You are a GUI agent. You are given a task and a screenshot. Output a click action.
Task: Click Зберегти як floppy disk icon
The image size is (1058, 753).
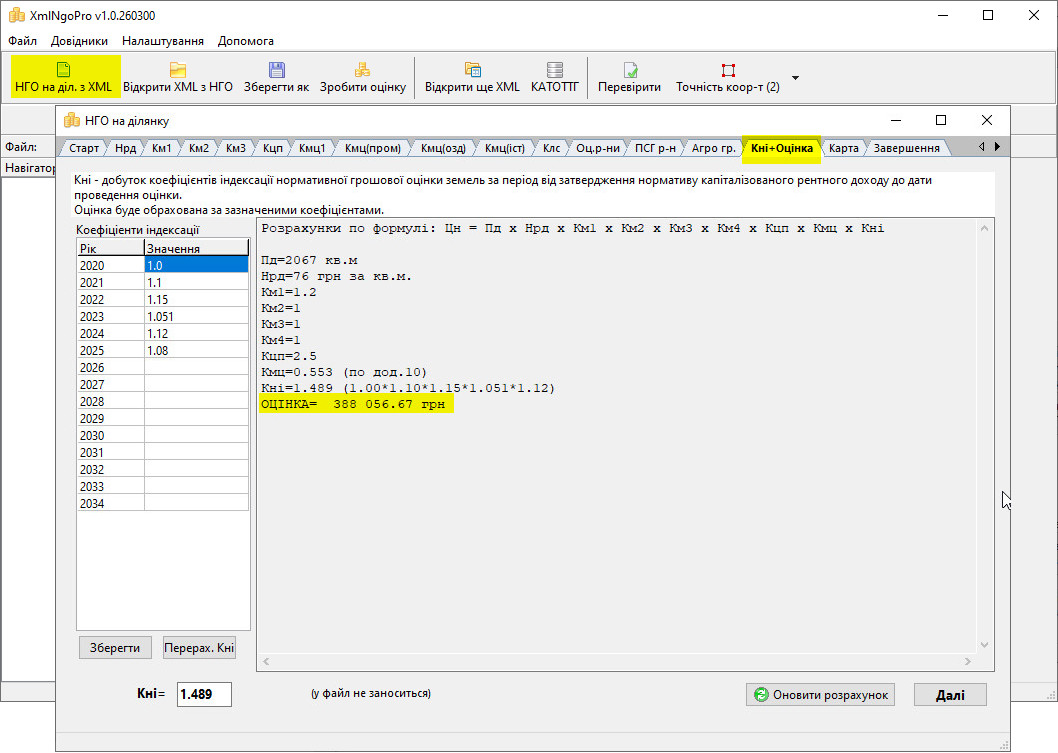276,70
